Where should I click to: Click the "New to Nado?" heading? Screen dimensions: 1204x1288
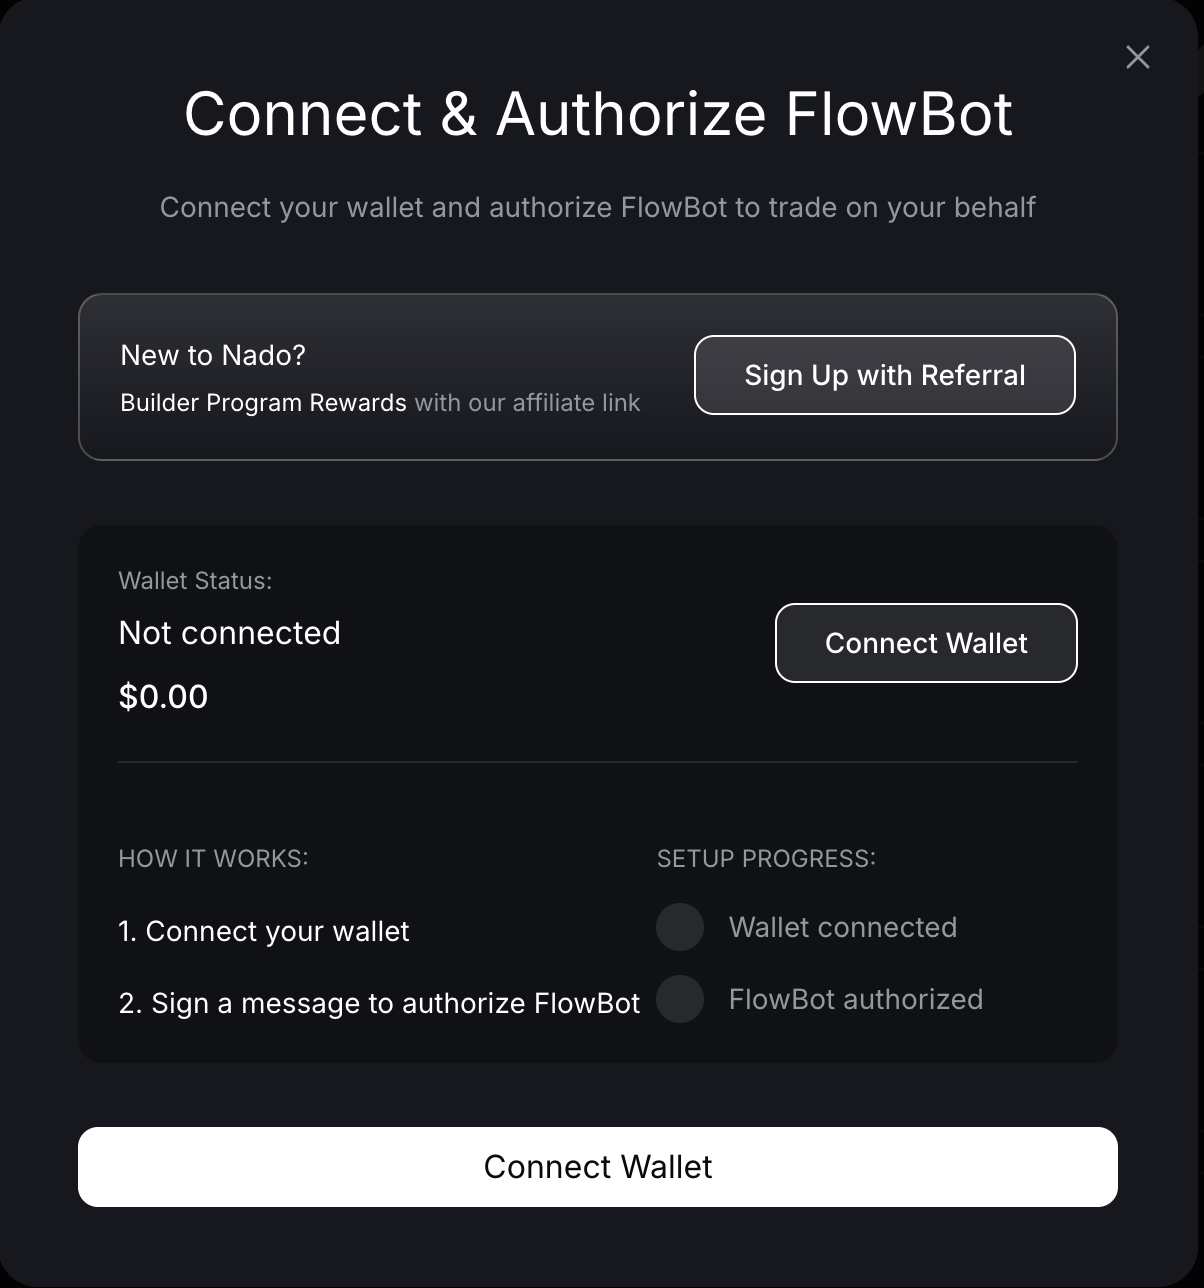pyautogui.click(x=213, y=355)
